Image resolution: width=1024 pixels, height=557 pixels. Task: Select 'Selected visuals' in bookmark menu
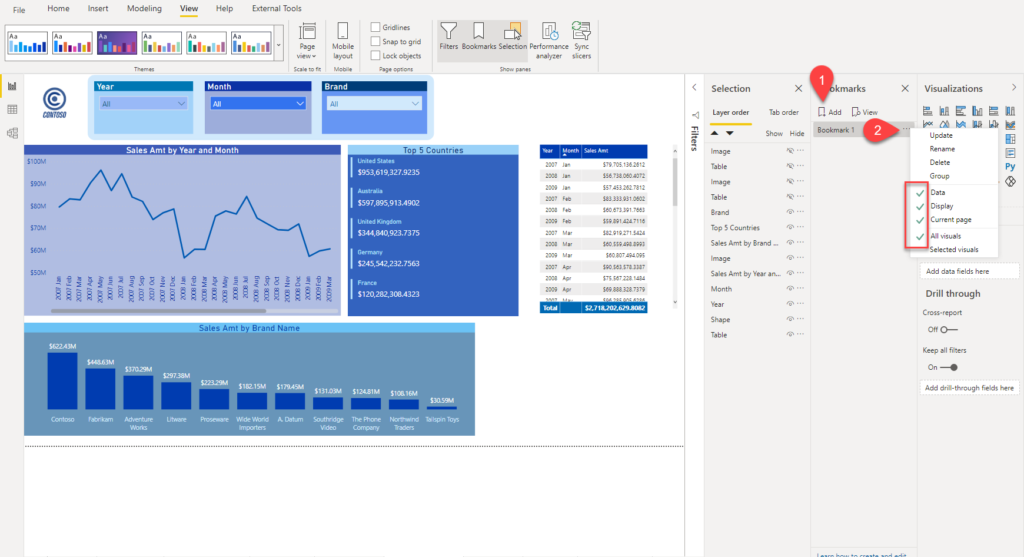pyautogui.click(x=954, y=249)
